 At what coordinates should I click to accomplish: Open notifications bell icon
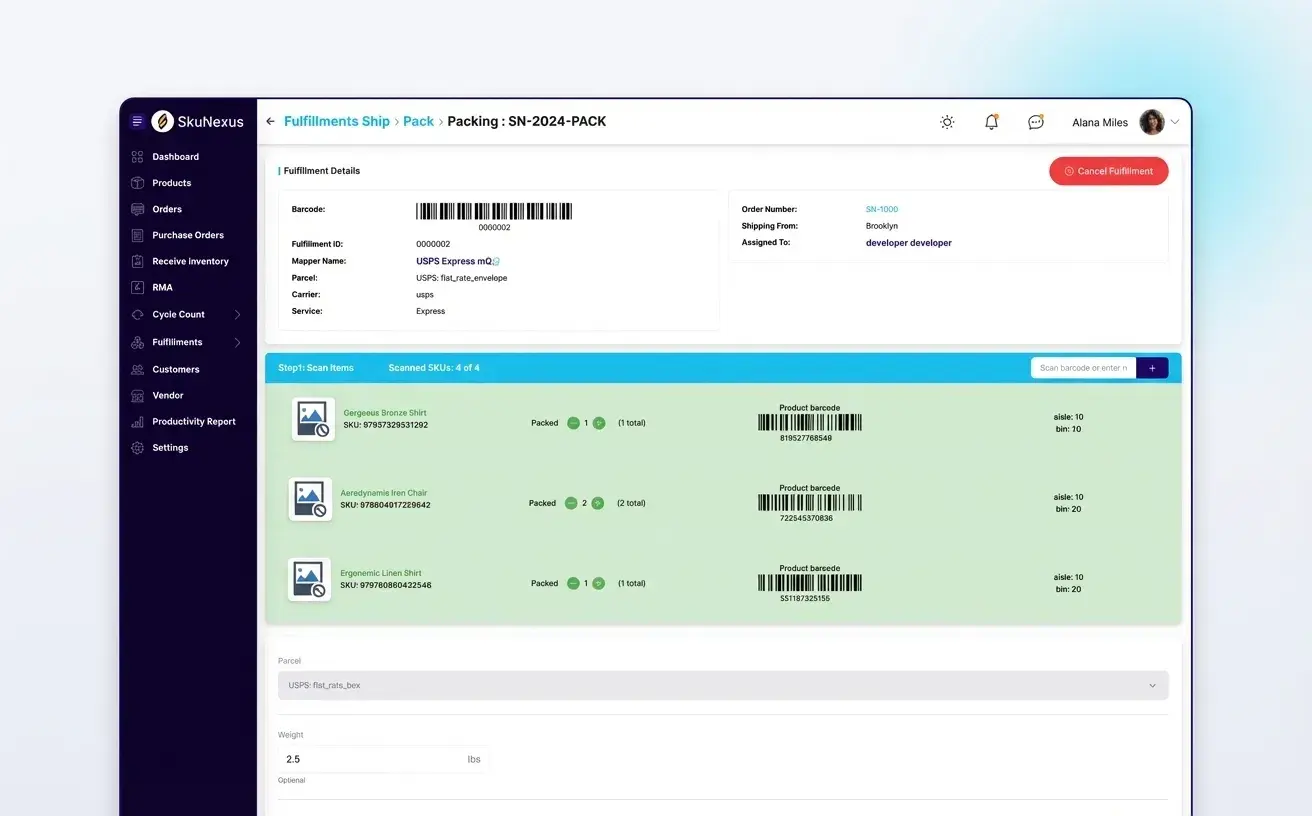click(991, 122)
